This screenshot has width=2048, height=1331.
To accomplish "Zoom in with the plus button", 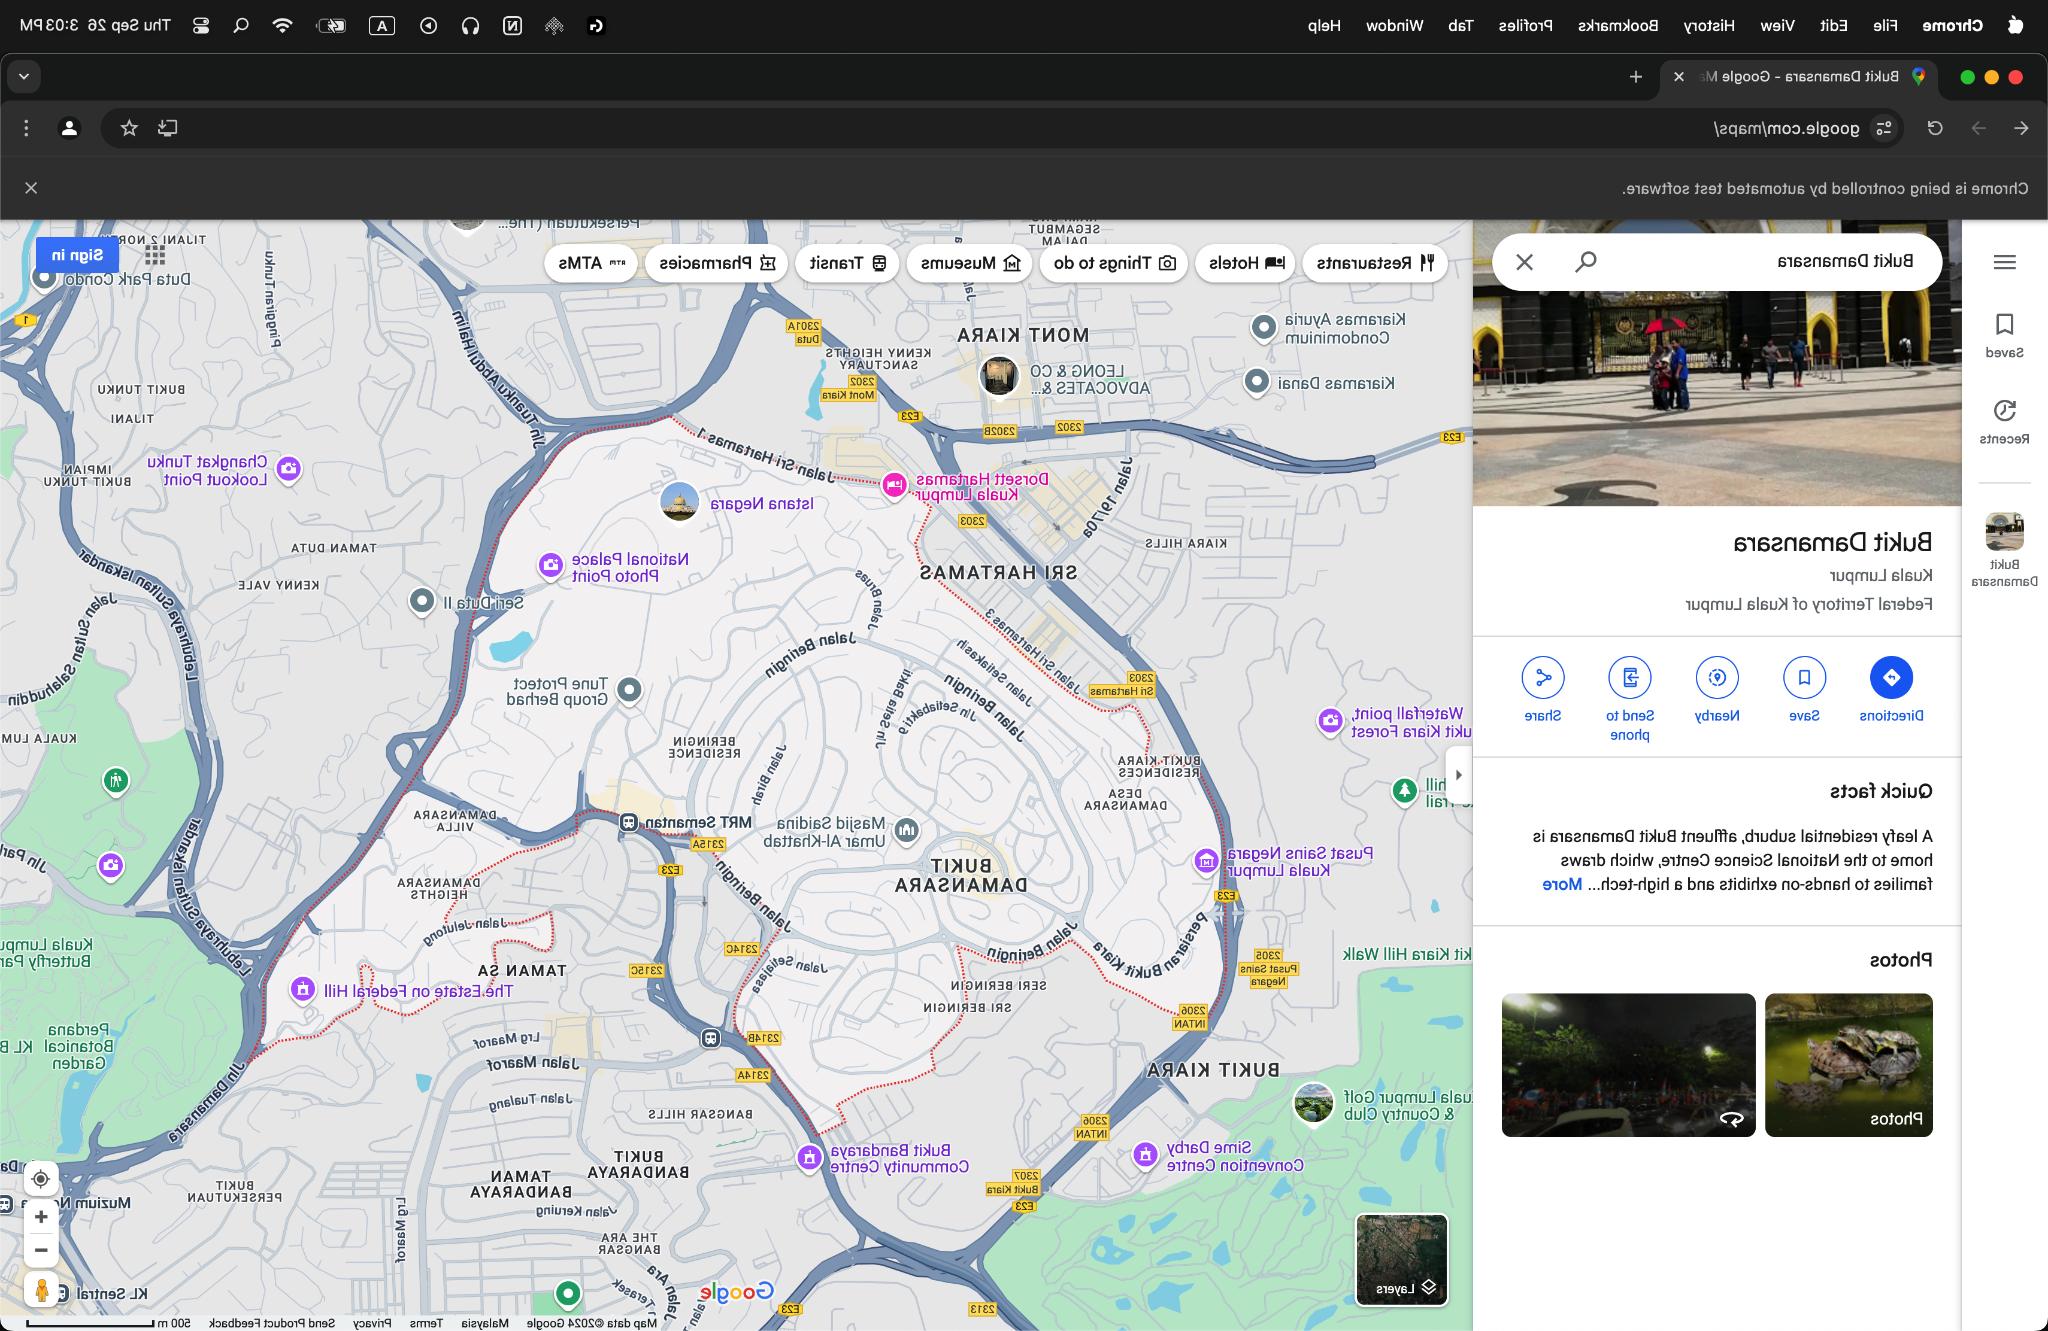I will click(x=41, y=1217).
